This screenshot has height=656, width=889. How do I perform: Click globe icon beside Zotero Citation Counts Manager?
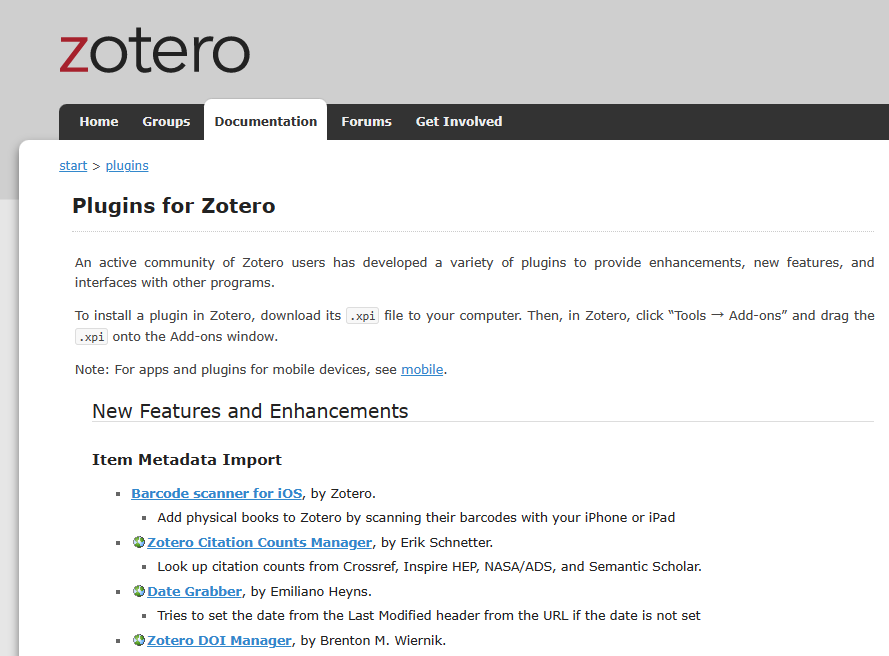pyautogui.click(x=139, y=542)
